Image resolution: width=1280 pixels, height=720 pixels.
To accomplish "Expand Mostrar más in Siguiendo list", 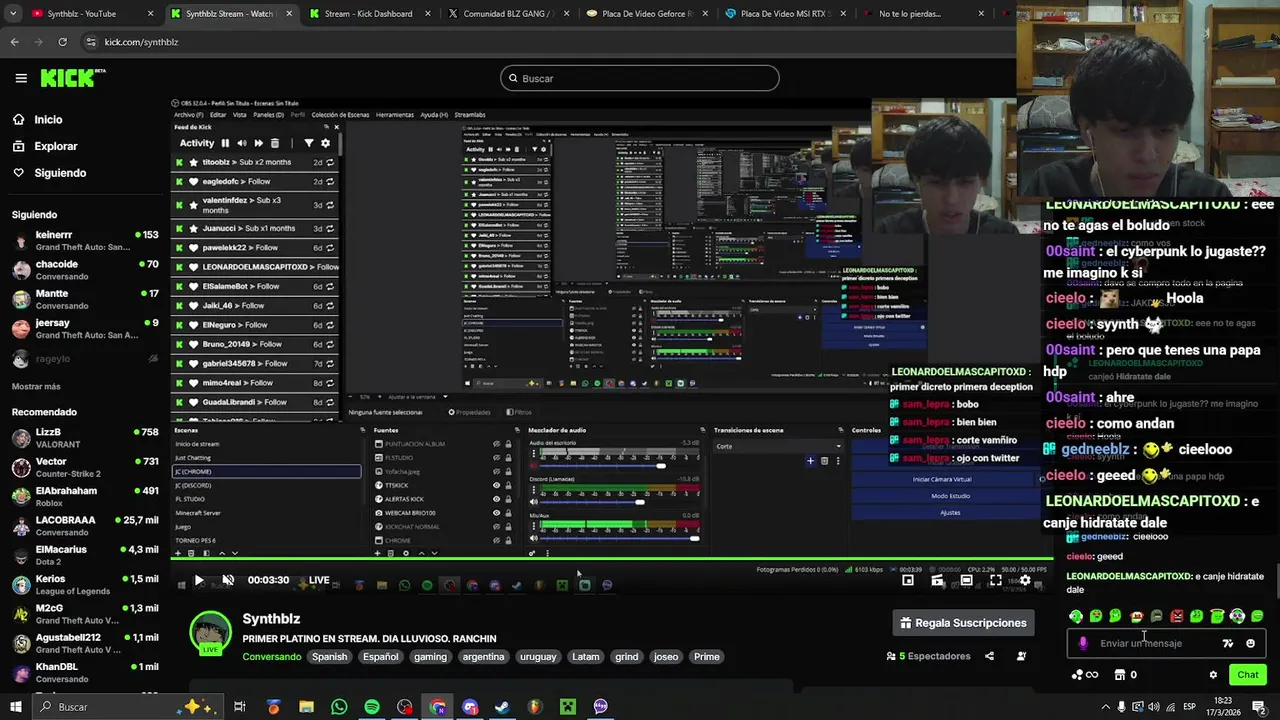I will click(x=36, y=386).
